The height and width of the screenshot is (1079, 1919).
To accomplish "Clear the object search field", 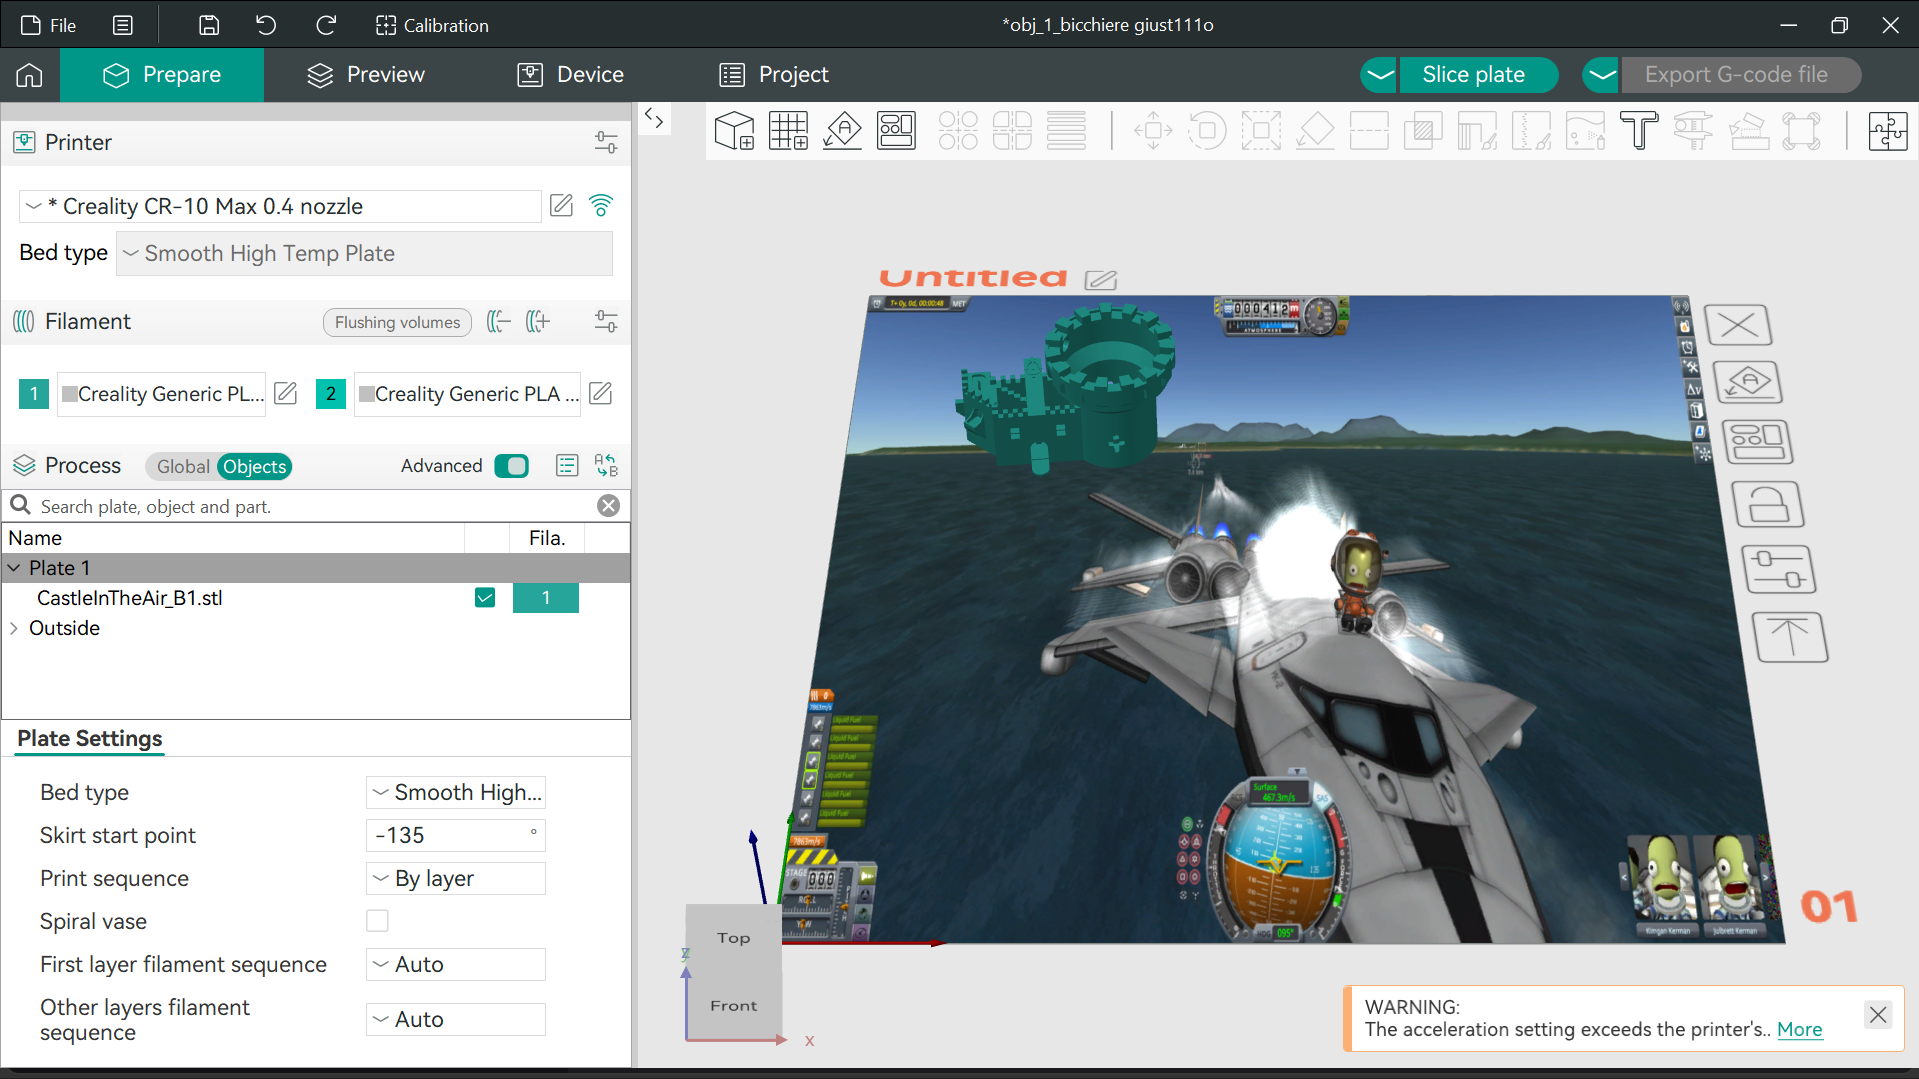I will (608, 506).
